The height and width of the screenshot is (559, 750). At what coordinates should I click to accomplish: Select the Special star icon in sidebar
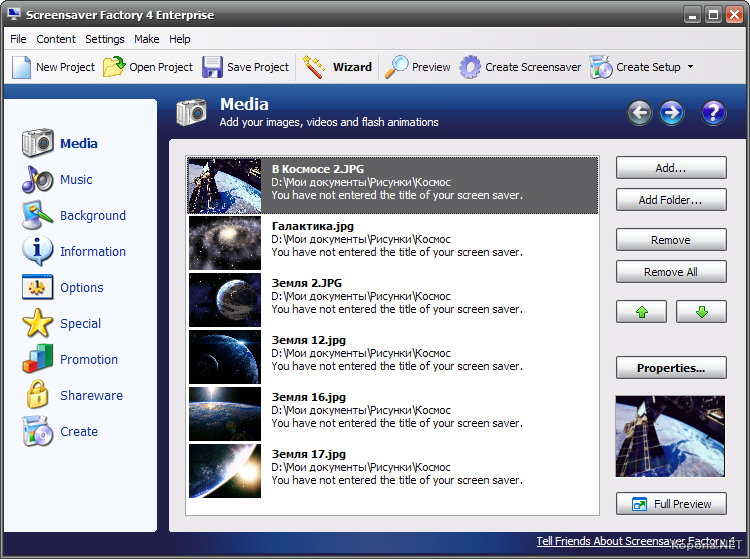[x=37, y=323]
